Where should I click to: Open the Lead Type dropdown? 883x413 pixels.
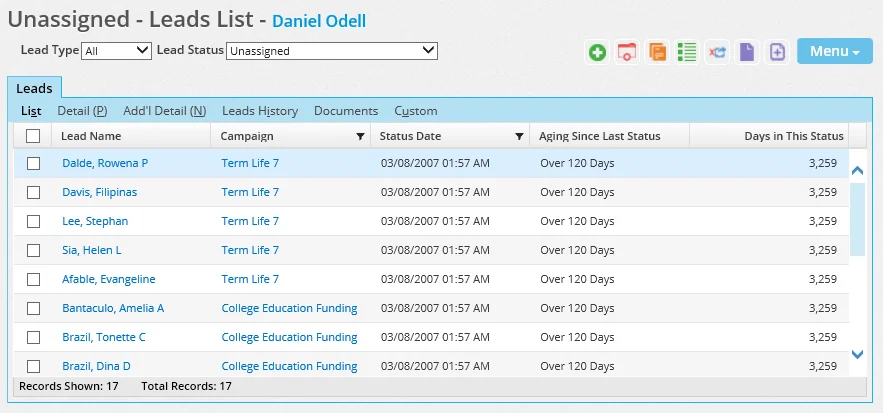[x=116, y=50]
